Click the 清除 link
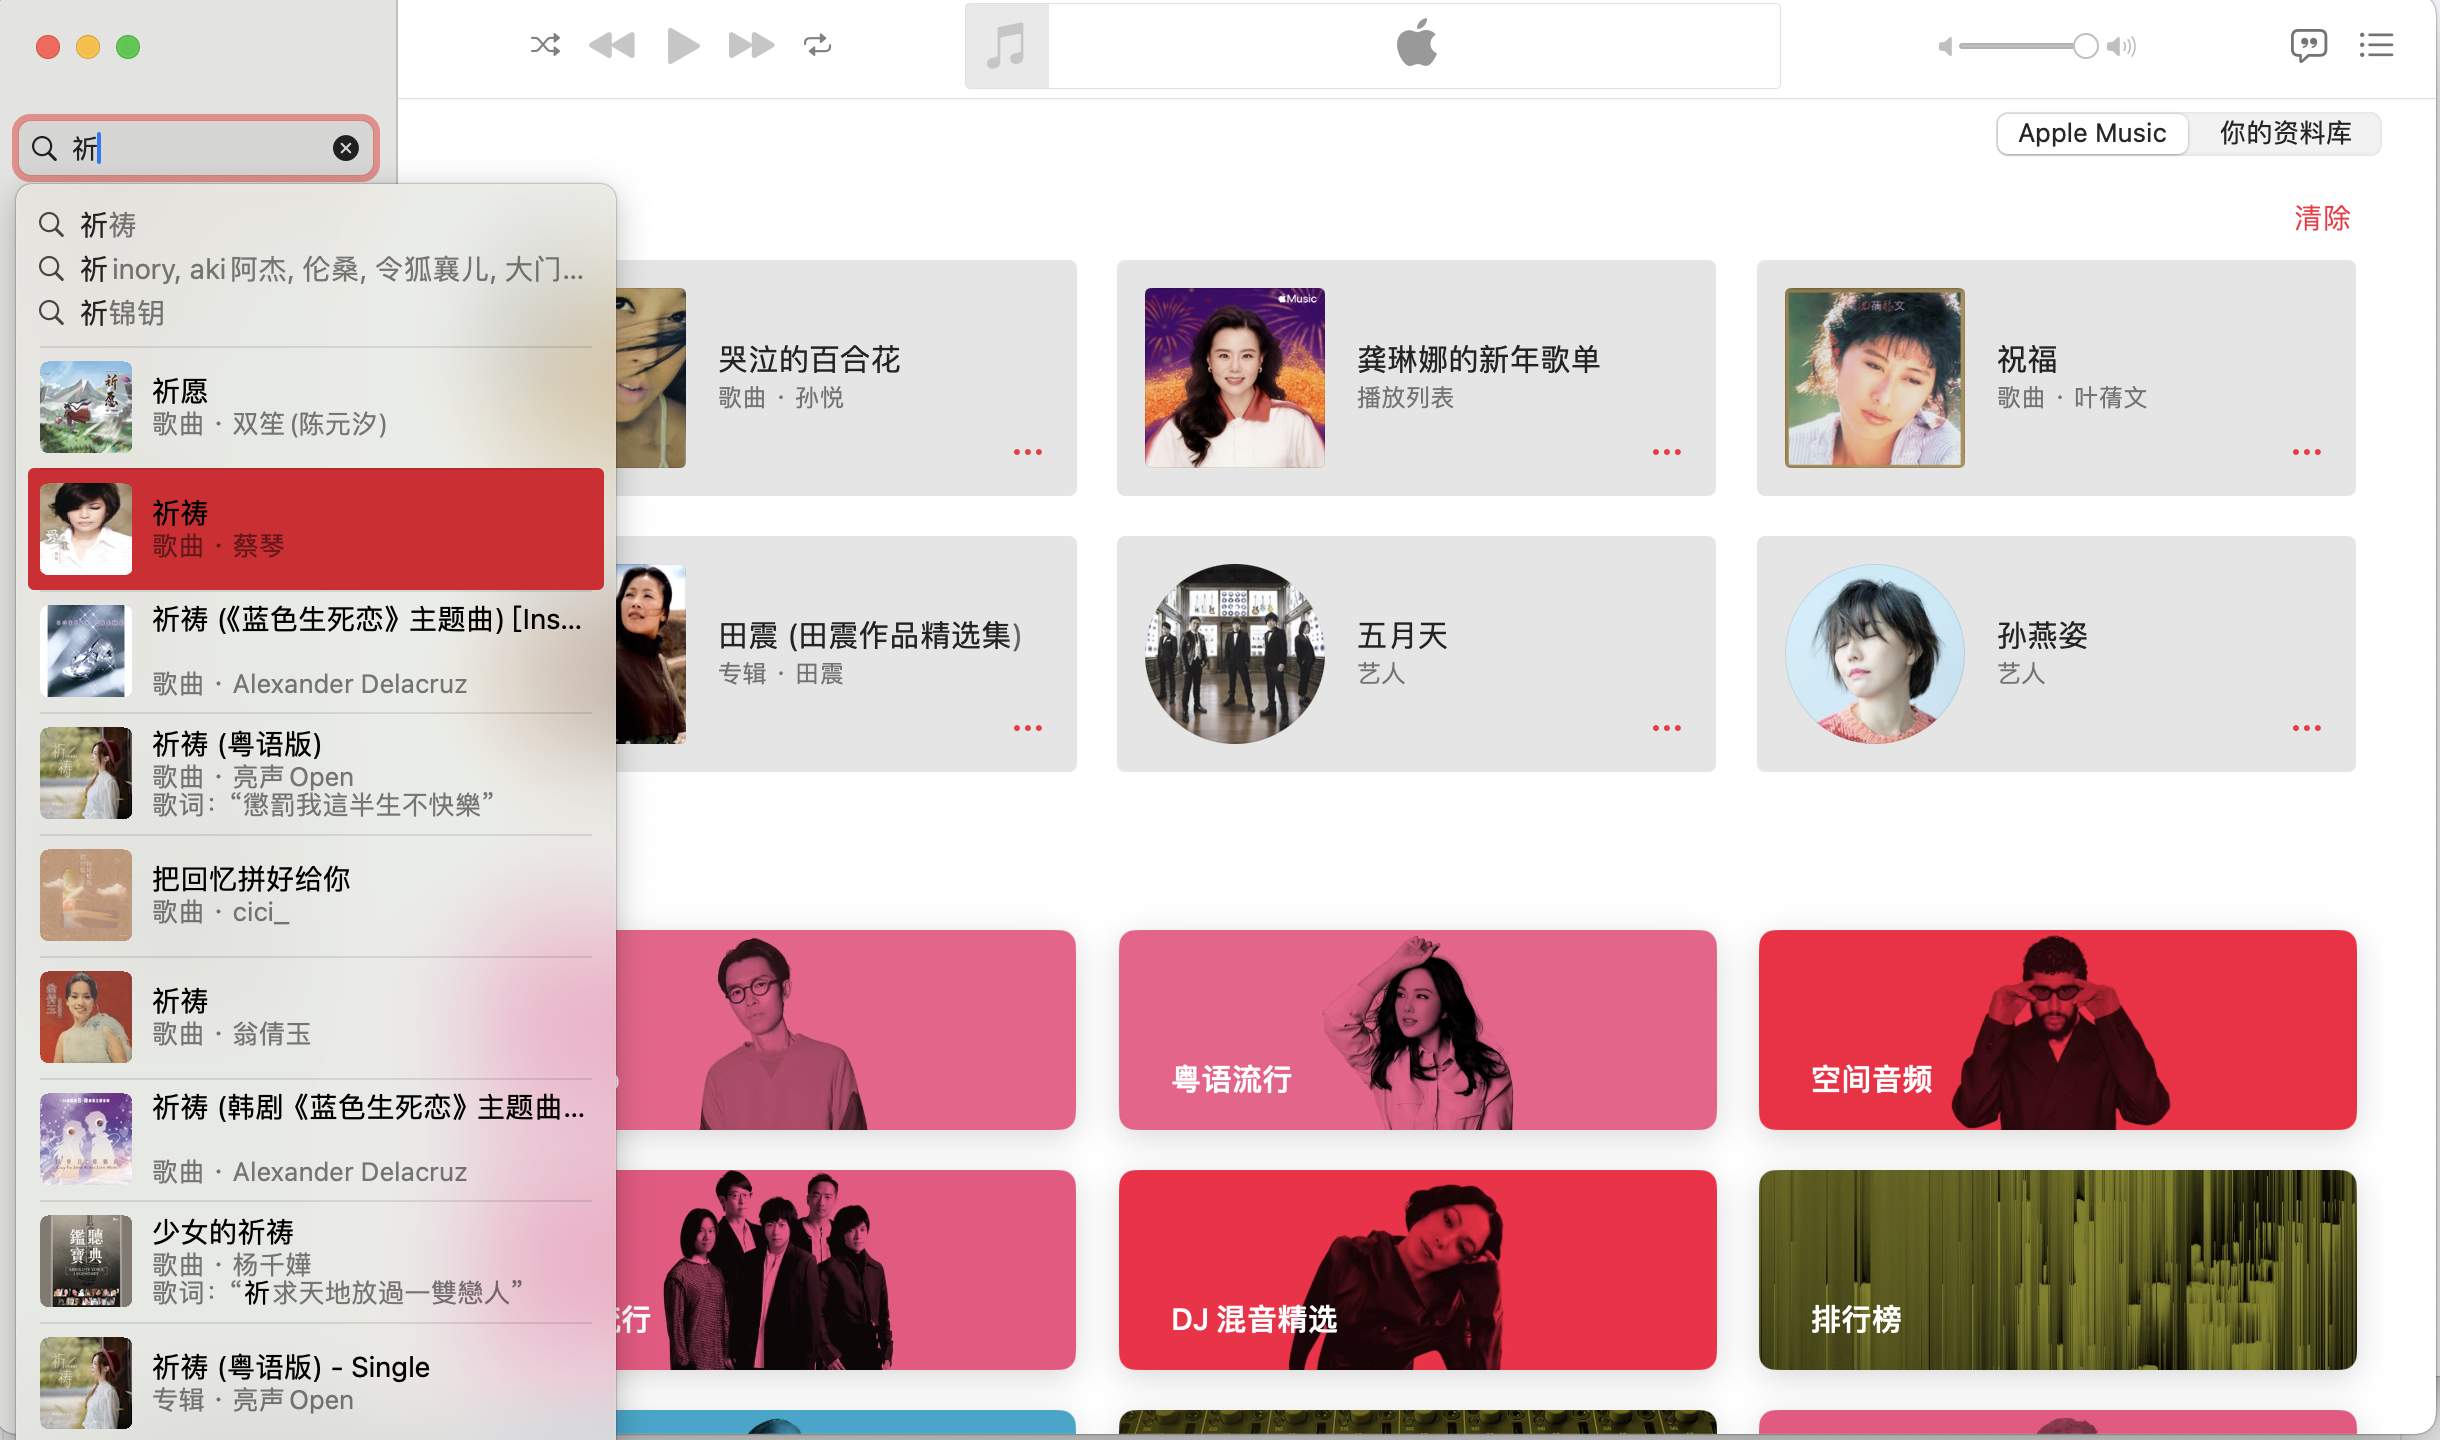2440x1440 pixels. pyautogui.click(x=2321, y=218)
